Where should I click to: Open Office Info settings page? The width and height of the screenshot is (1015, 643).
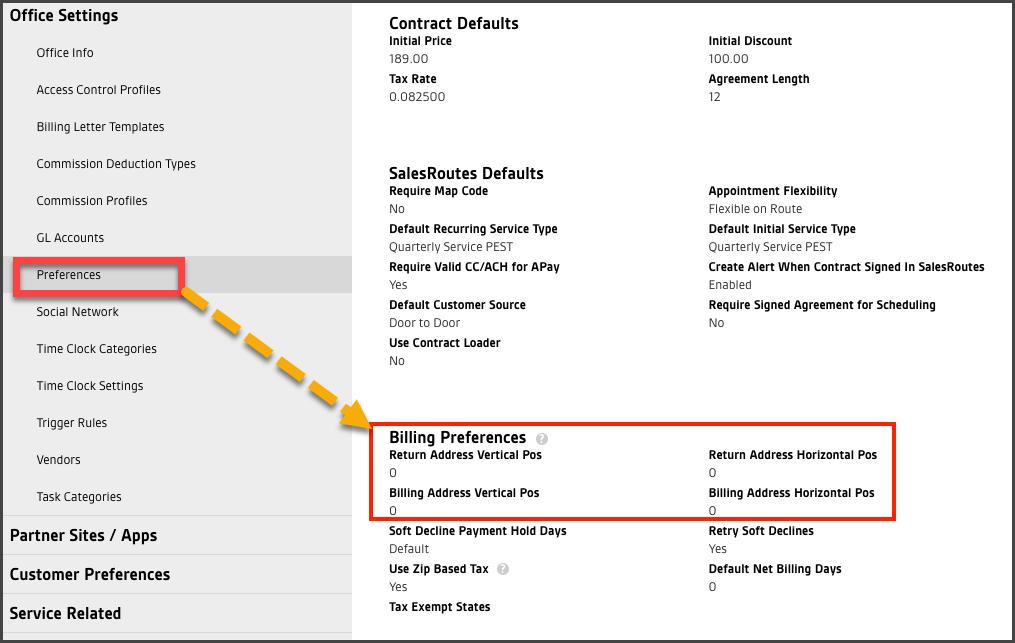pos(65,53)
